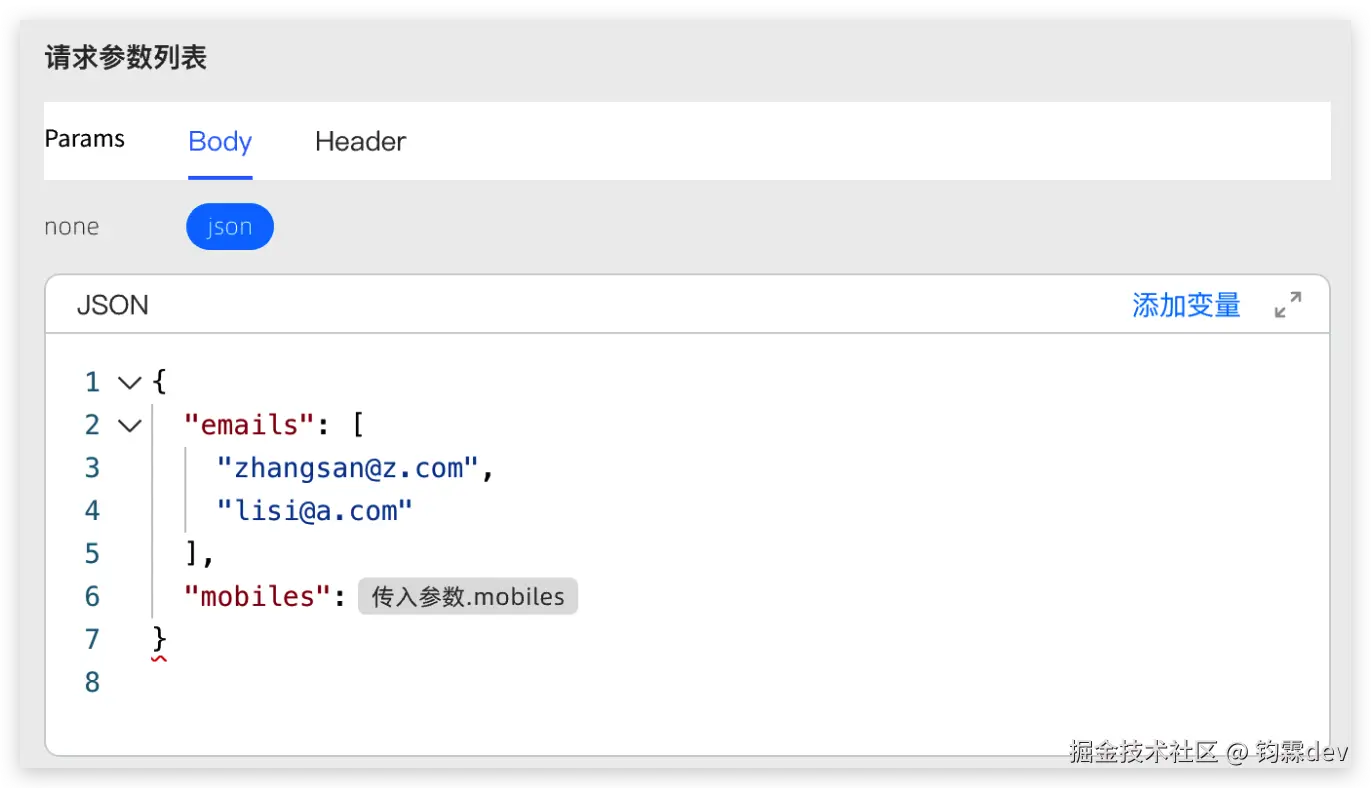Screen dimensions: 1371x788
Task: Click the 请求参数列表 section title
Action: pyautogui.click(x=126, y=58)
